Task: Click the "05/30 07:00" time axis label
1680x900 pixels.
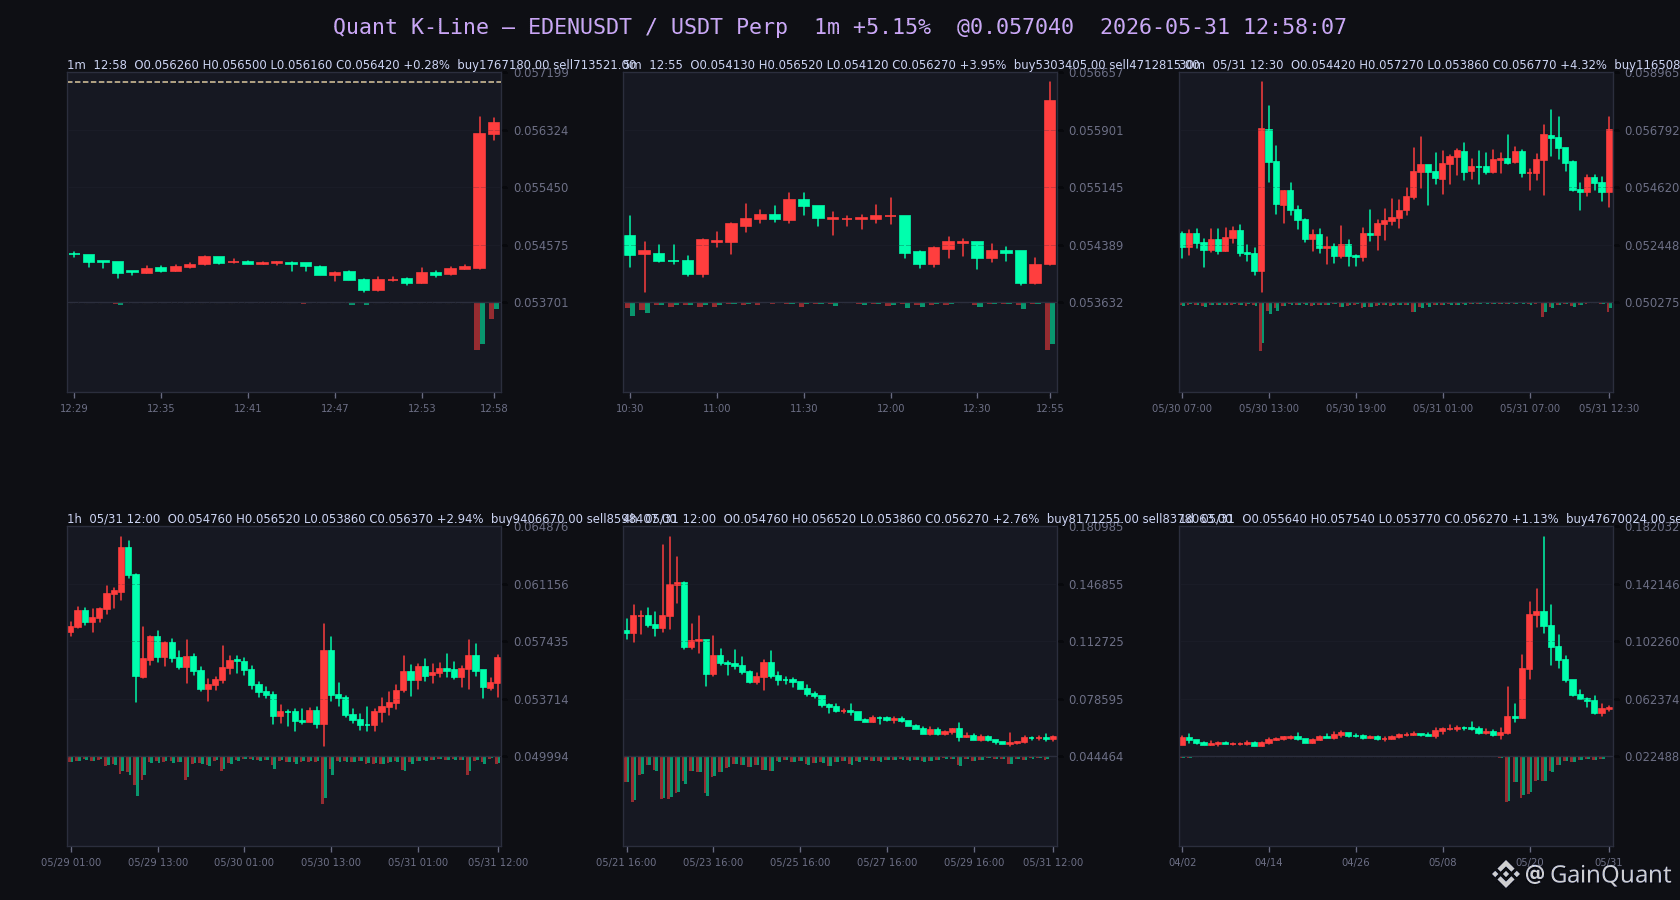Action: coord(1182,408)
